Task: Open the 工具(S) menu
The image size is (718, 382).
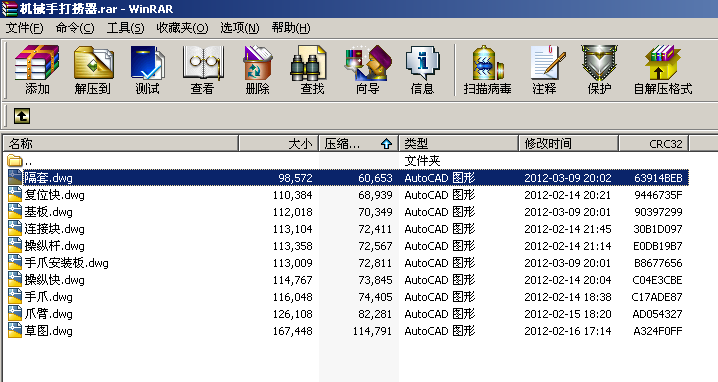Action: coord(125,28)
